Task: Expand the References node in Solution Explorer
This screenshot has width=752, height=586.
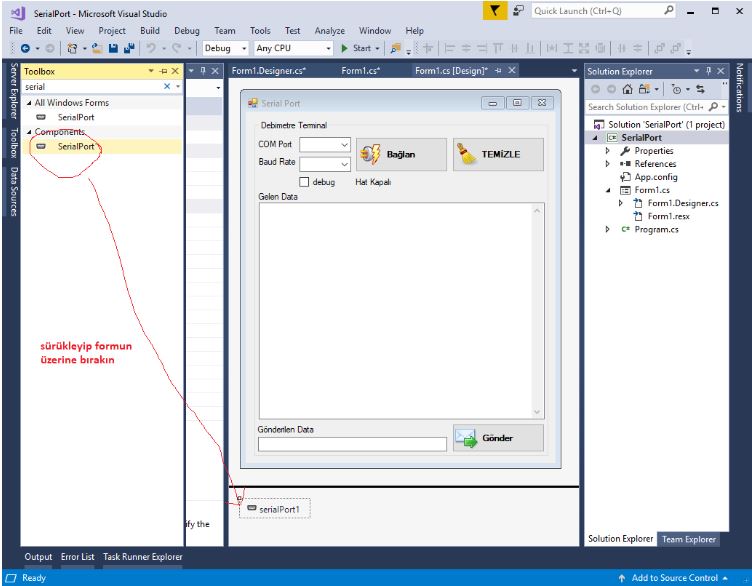Action: [608, 164]
